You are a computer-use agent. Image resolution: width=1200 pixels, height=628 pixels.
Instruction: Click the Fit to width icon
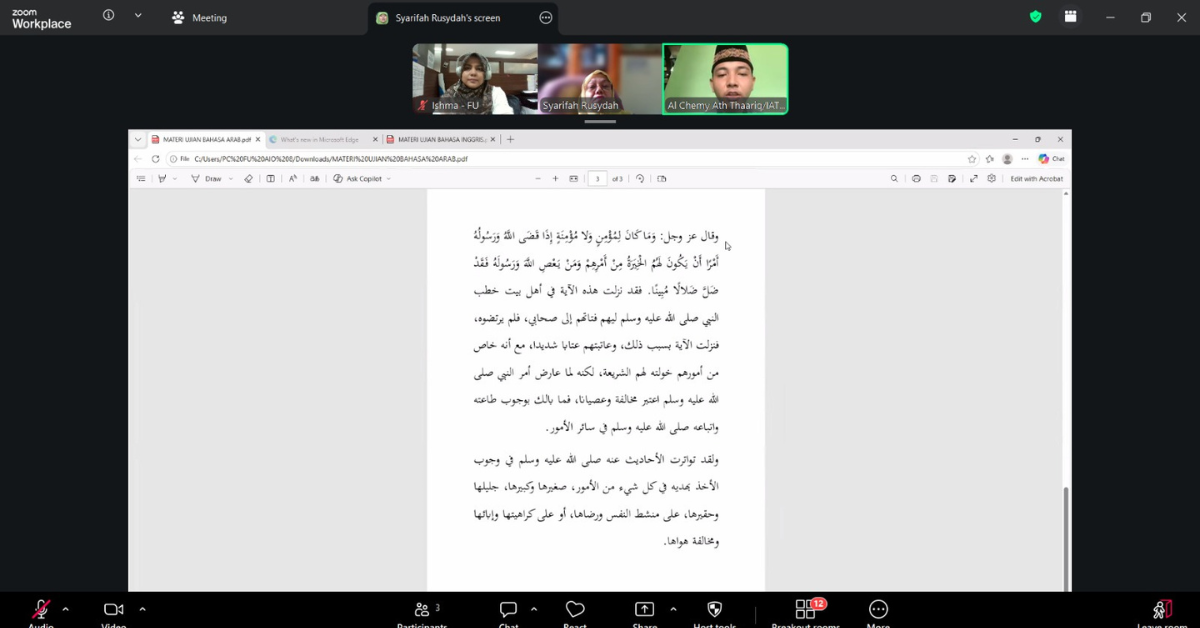[574, 179]
